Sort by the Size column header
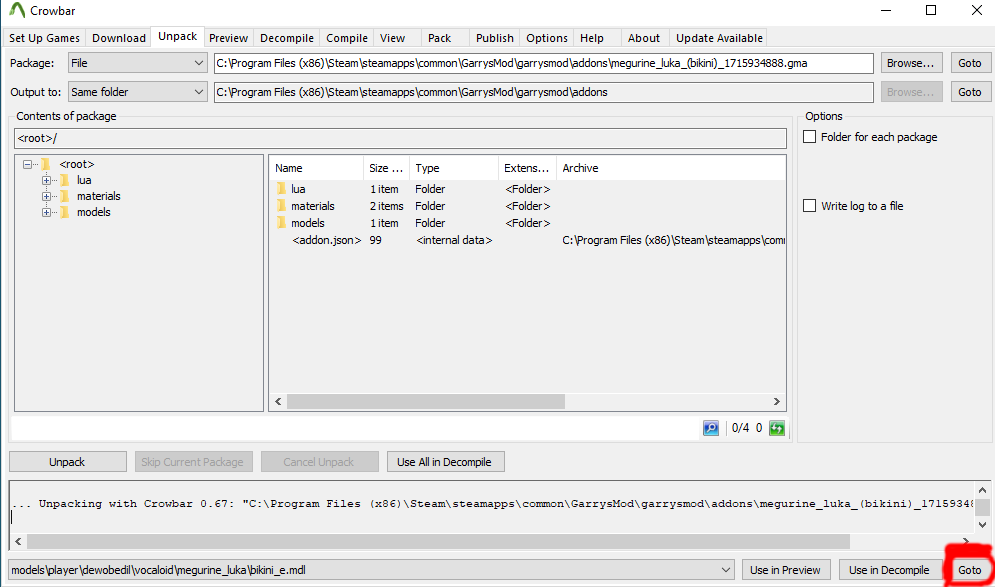This screenshot has width=995, height=587. click(386, 168)
